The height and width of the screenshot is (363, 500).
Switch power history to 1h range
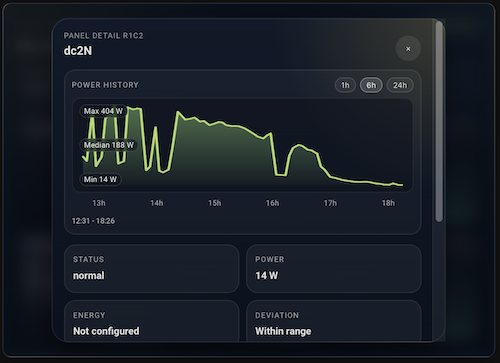coord(345,85)
